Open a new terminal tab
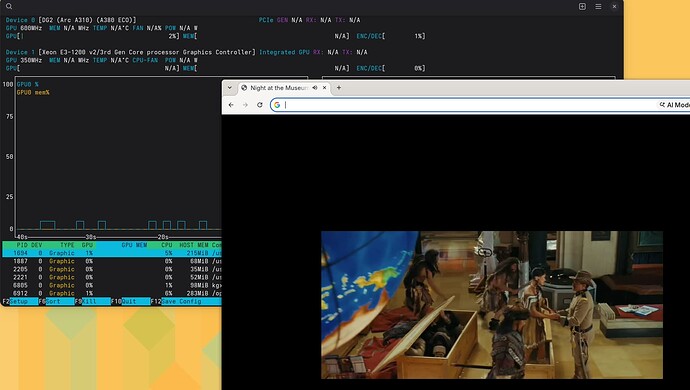 pos(582,7)
